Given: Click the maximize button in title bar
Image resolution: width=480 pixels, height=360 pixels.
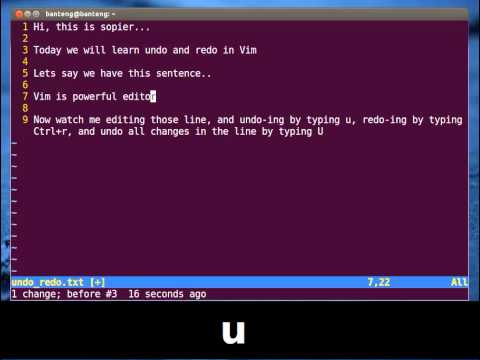Looking at the screenshot, I should pyautogui.click(x=36, y=14).
